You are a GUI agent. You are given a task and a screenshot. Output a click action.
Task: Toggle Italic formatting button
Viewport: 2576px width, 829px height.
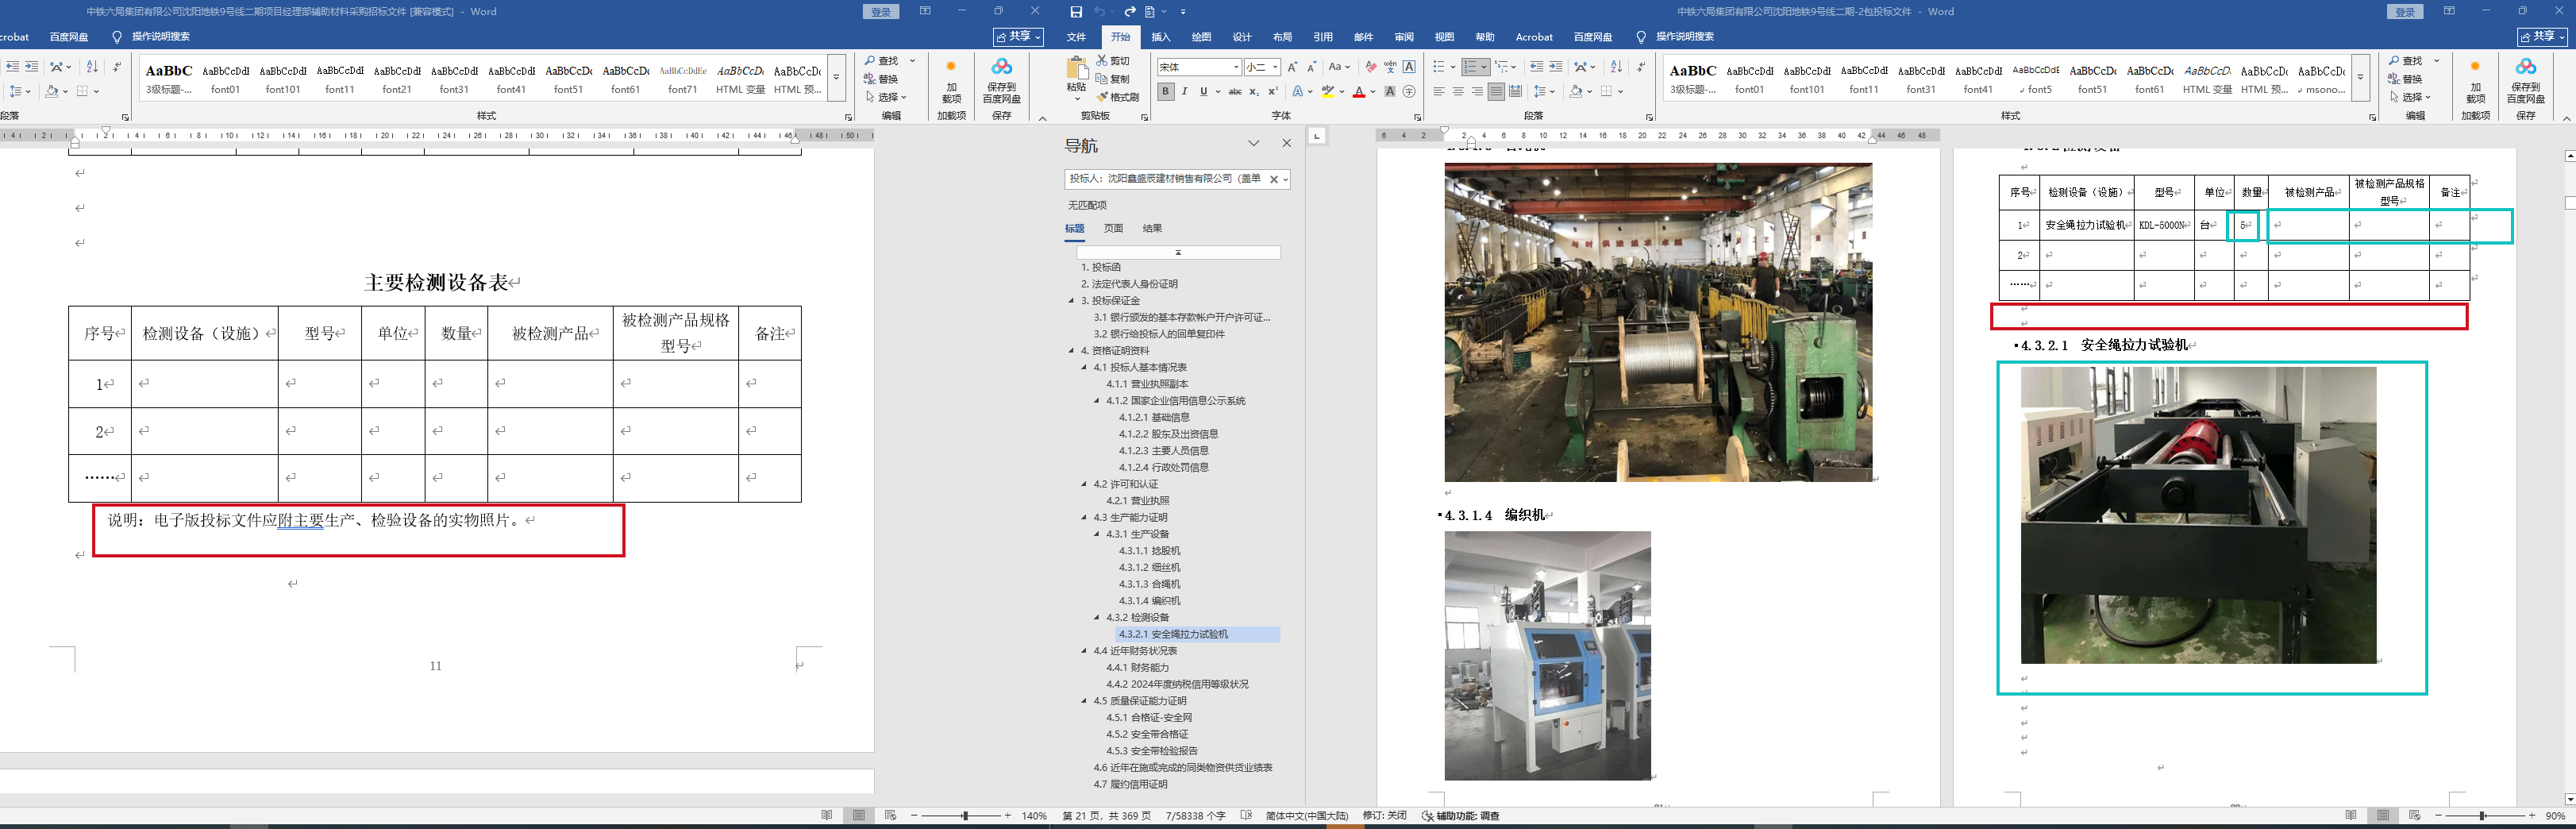click(x=1185, y=92)
